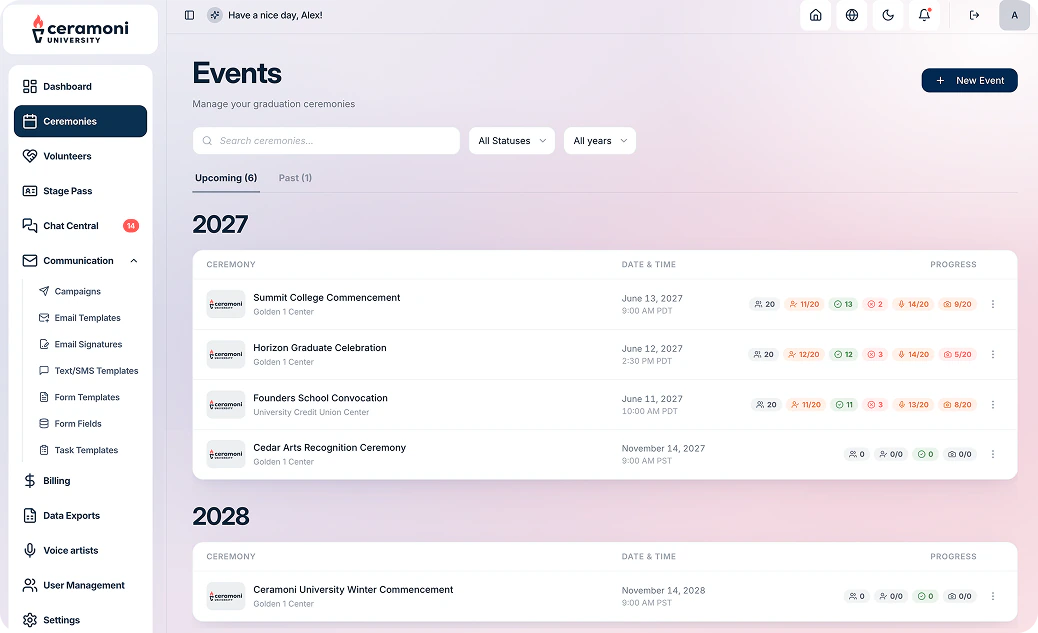The height and width of the screenshot is (633, 1038).
Task: Select Ceremonies in sidebar
Action: click(80, 121)
